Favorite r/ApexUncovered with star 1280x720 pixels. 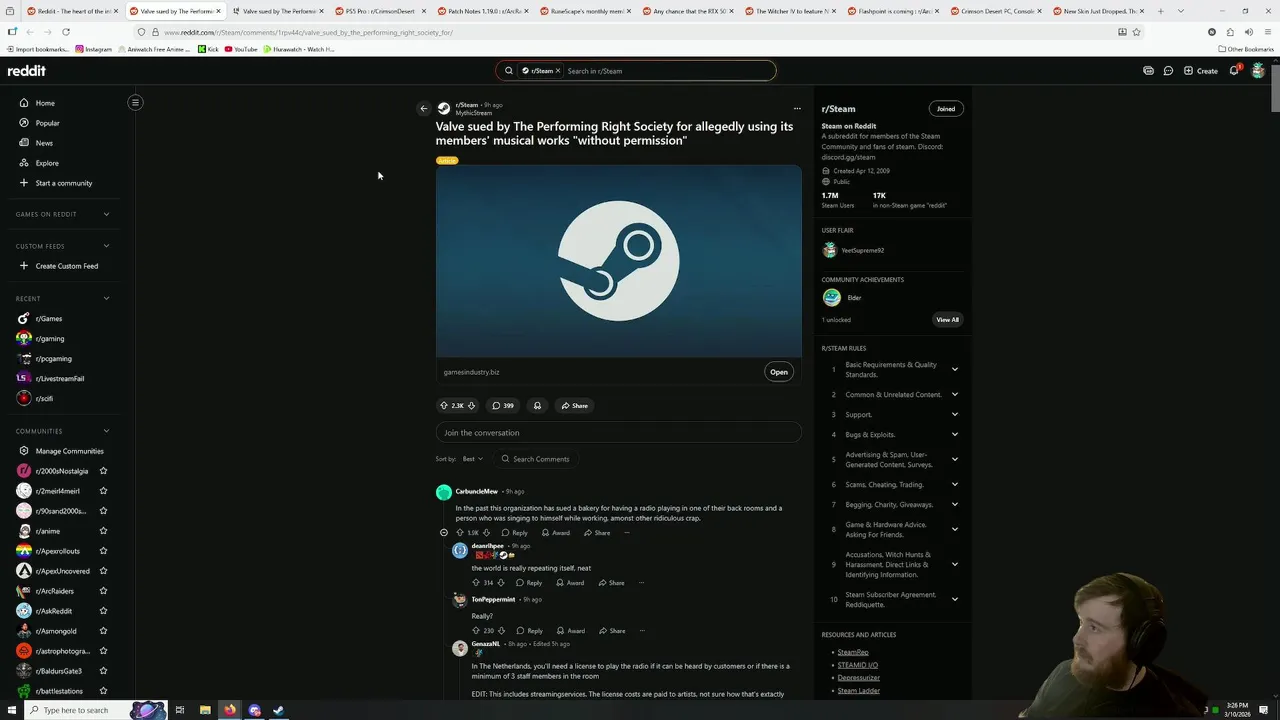[x=103, y=571]
